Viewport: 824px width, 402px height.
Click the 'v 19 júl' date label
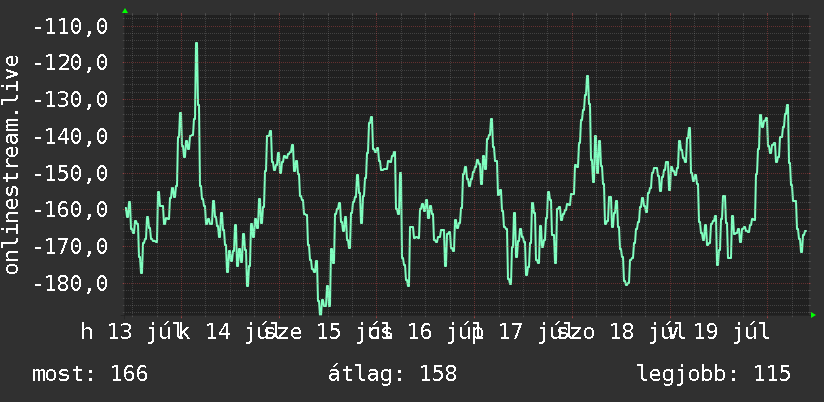(x=718, y=332)
